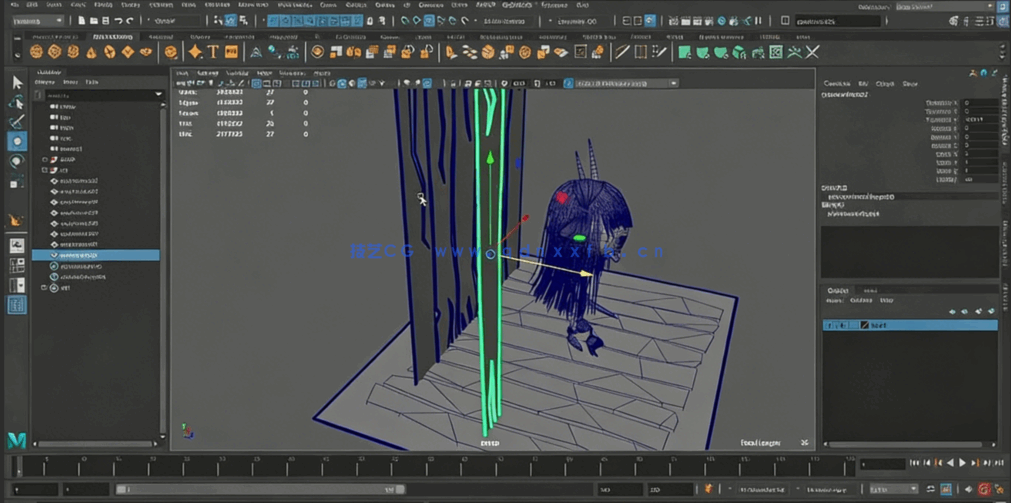Activate the Lasso Select tool

(x=17, y=103)
